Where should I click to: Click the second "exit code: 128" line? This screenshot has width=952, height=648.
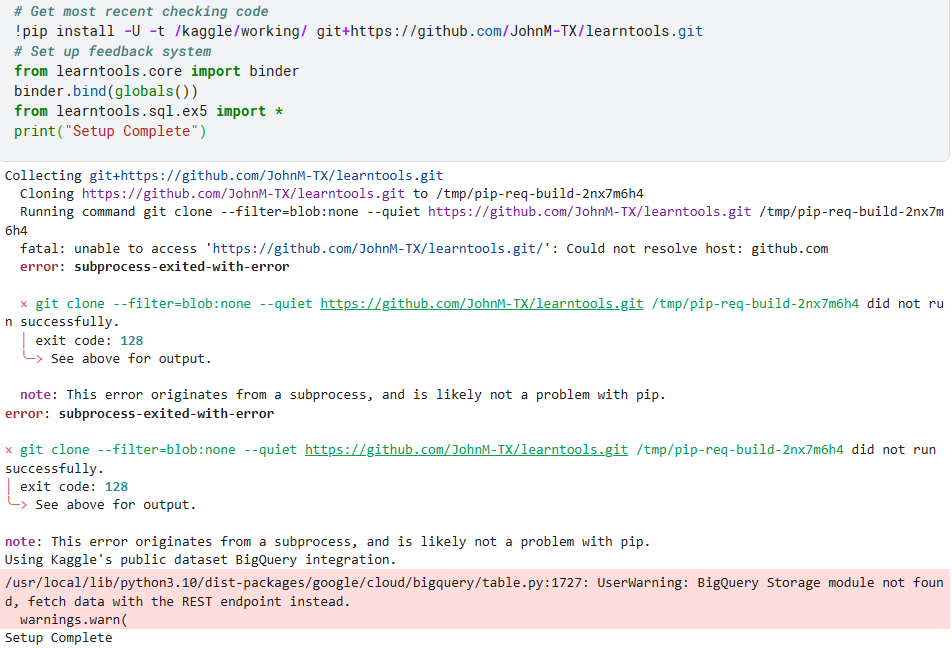[x=74, y=487]
